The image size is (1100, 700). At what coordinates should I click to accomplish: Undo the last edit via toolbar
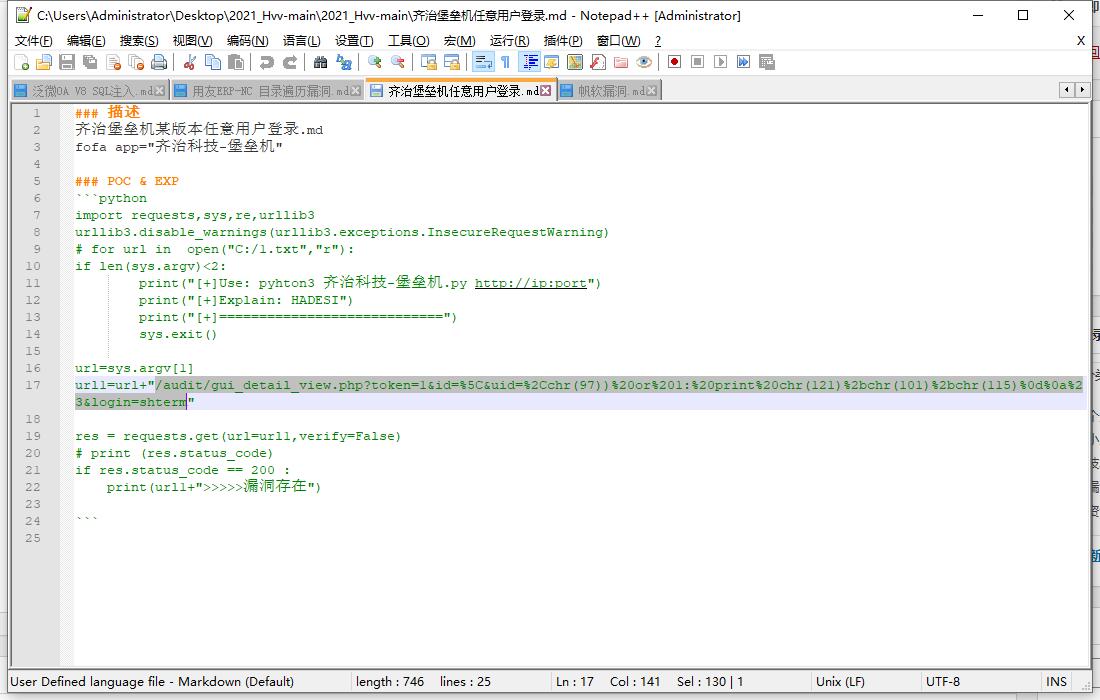(x=267, y=62)
